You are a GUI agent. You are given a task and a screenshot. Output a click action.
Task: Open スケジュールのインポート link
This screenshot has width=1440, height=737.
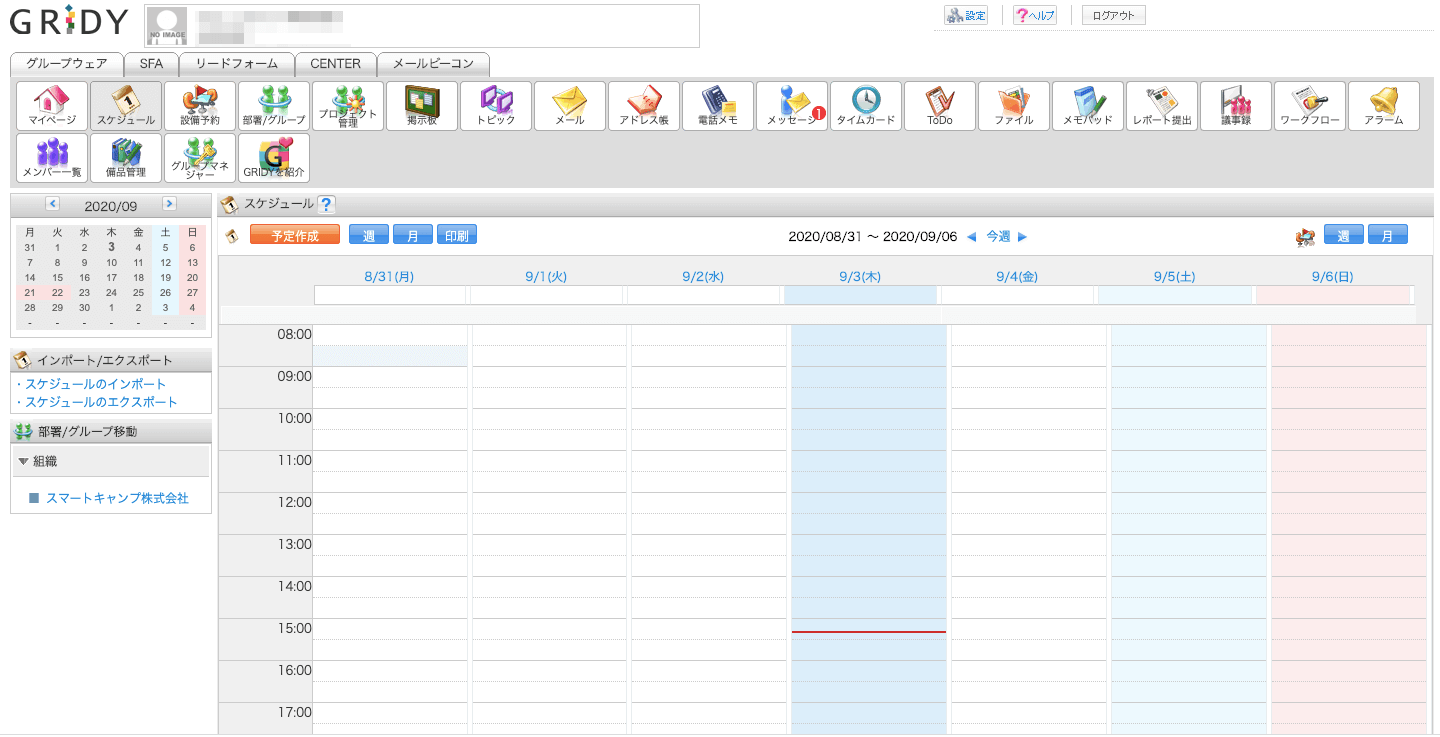pos(96,384)
